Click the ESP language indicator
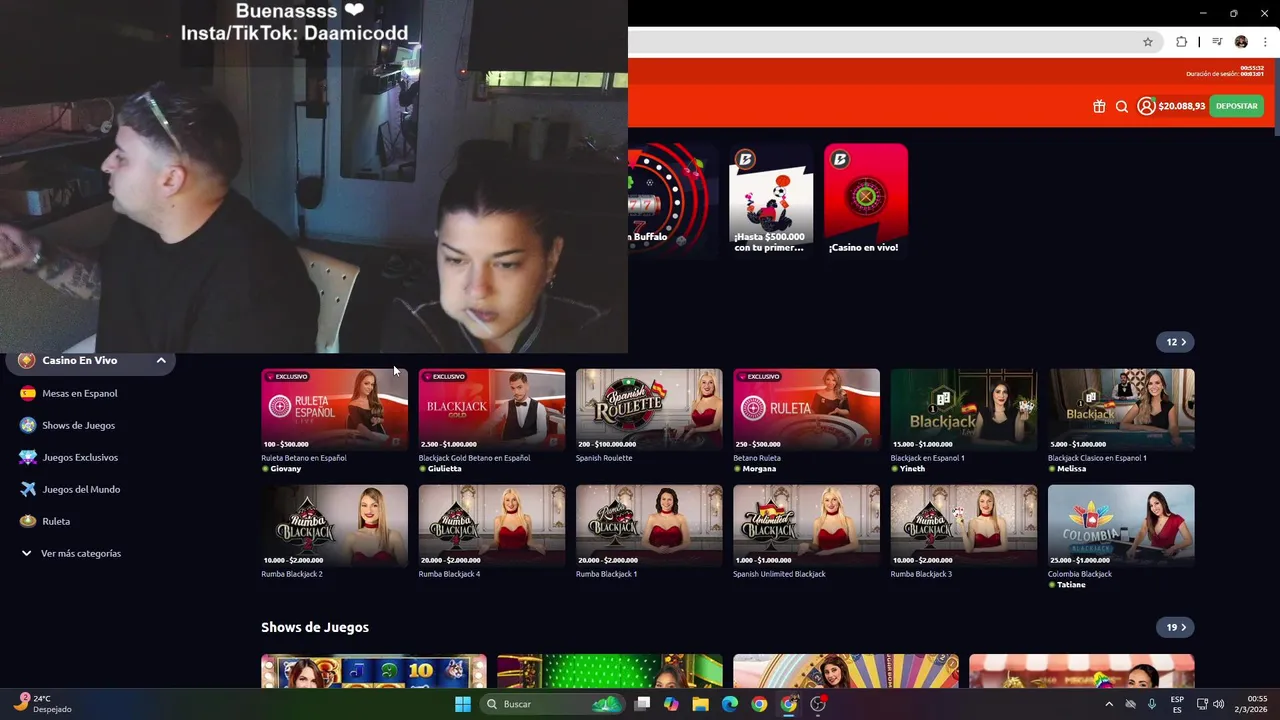The height and width of the screenshot is (720, 1280). click(1177, 704)
